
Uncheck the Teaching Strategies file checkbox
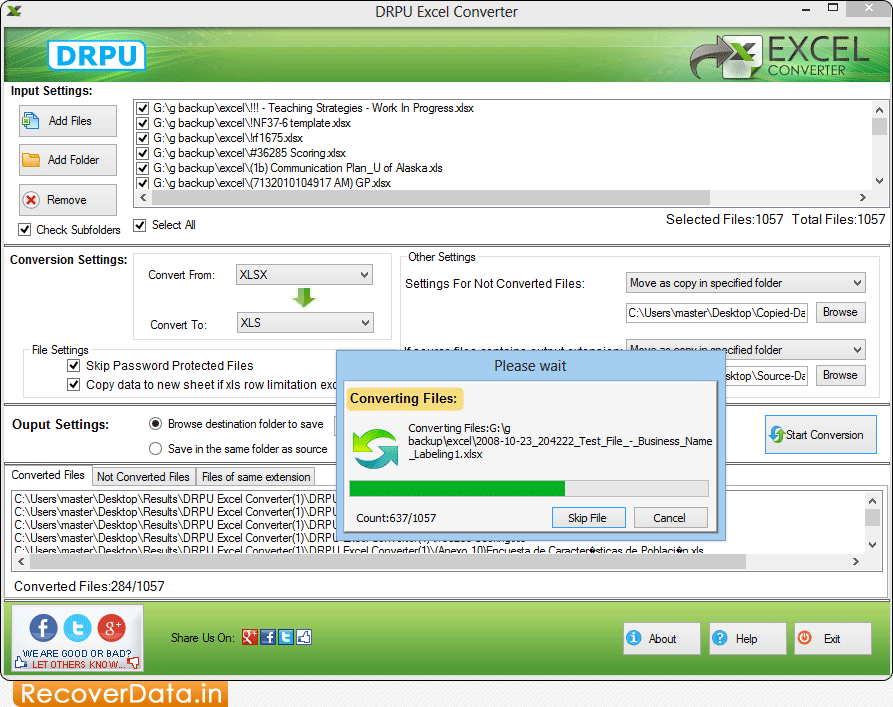142,108
